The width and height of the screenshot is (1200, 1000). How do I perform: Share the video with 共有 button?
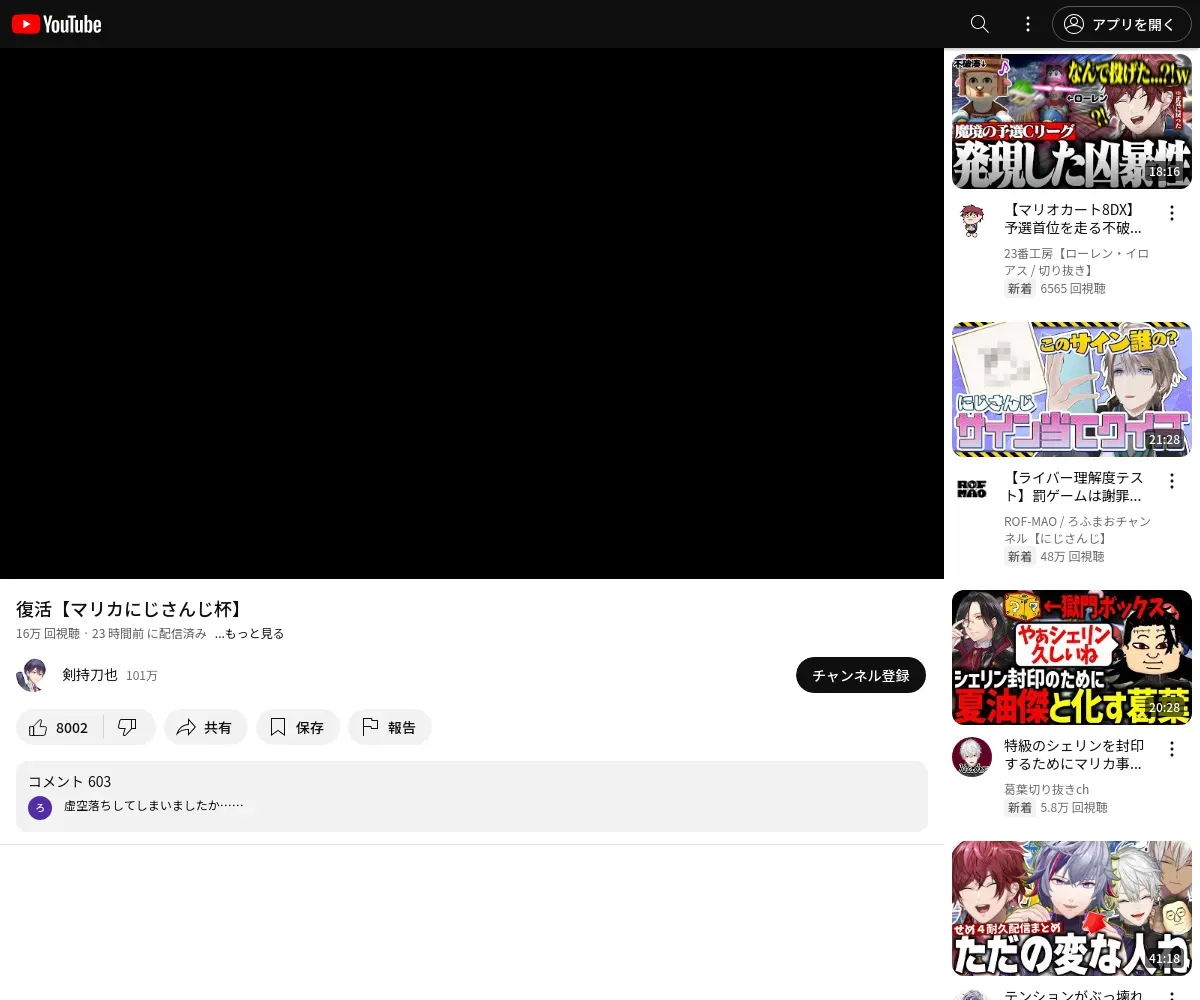coord(205,727)
